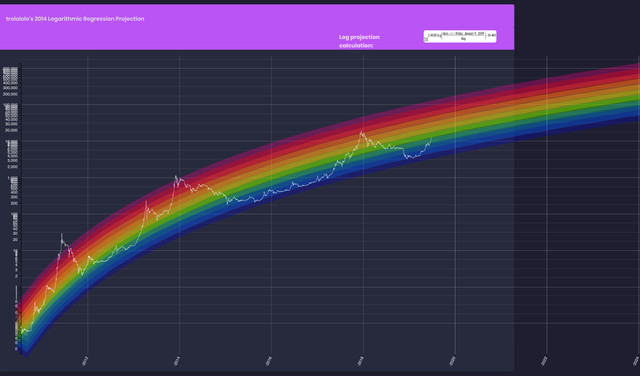This screenshot has width=640, height=376.
Task: Click the price peak near 2018 gridline
Action: pyautogui.click(x=361, y=132)
